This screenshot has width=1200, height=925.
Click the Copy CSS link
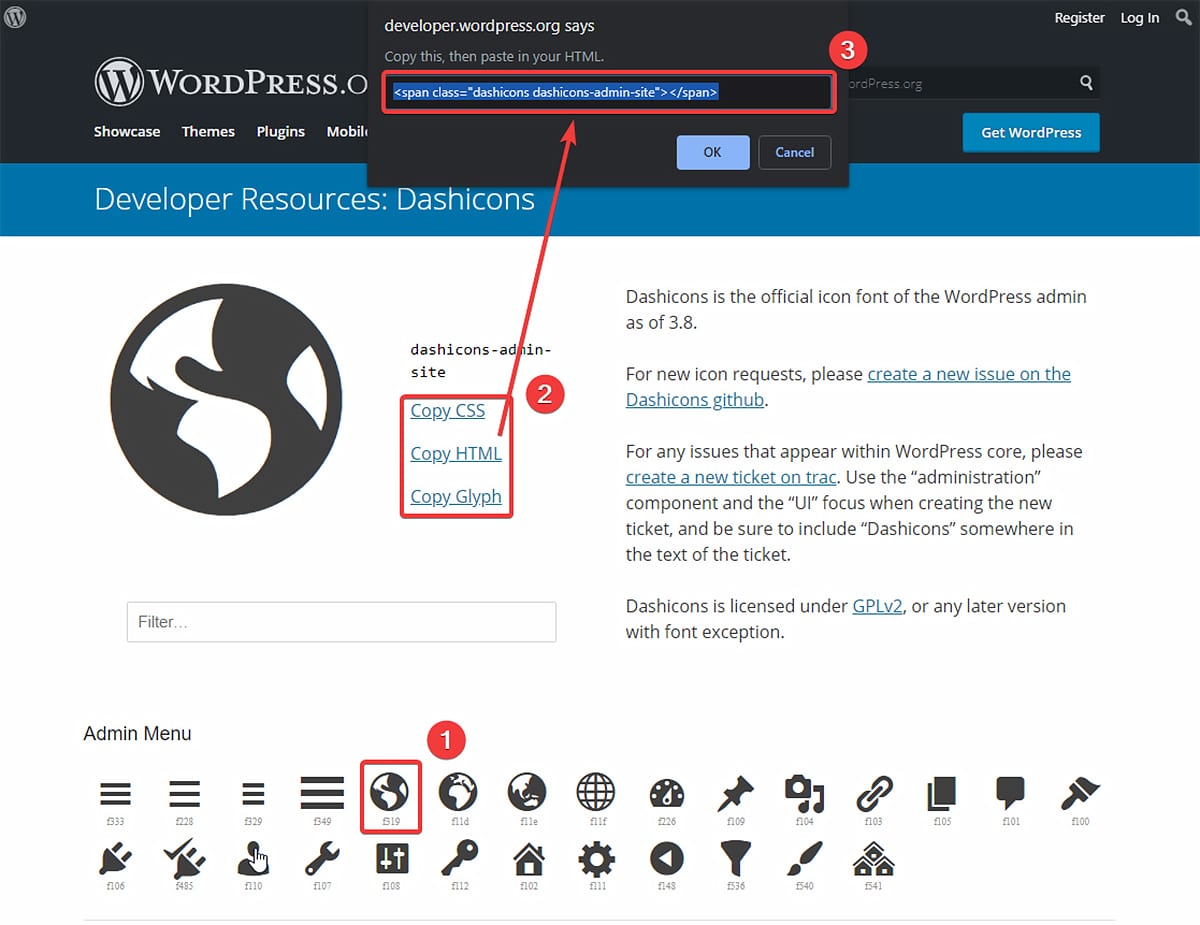click(448, 411)
